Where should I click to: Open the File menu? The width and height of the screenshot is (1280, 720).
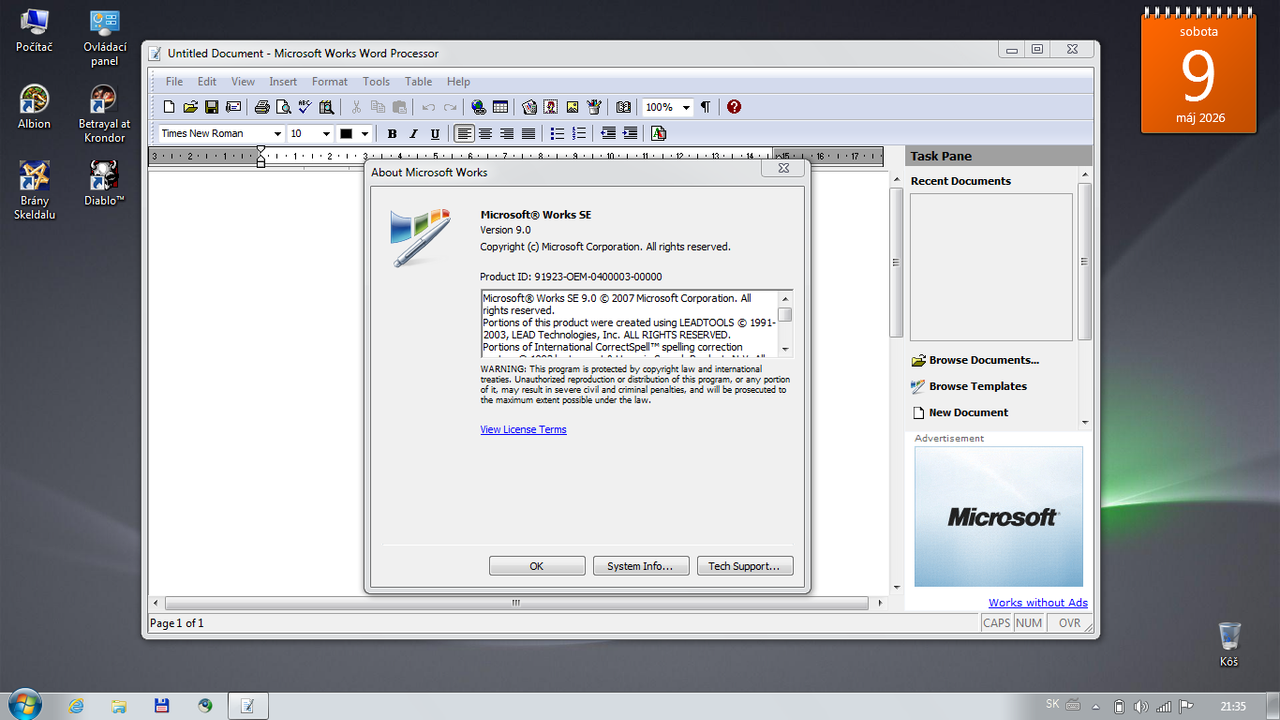(174, 82)
